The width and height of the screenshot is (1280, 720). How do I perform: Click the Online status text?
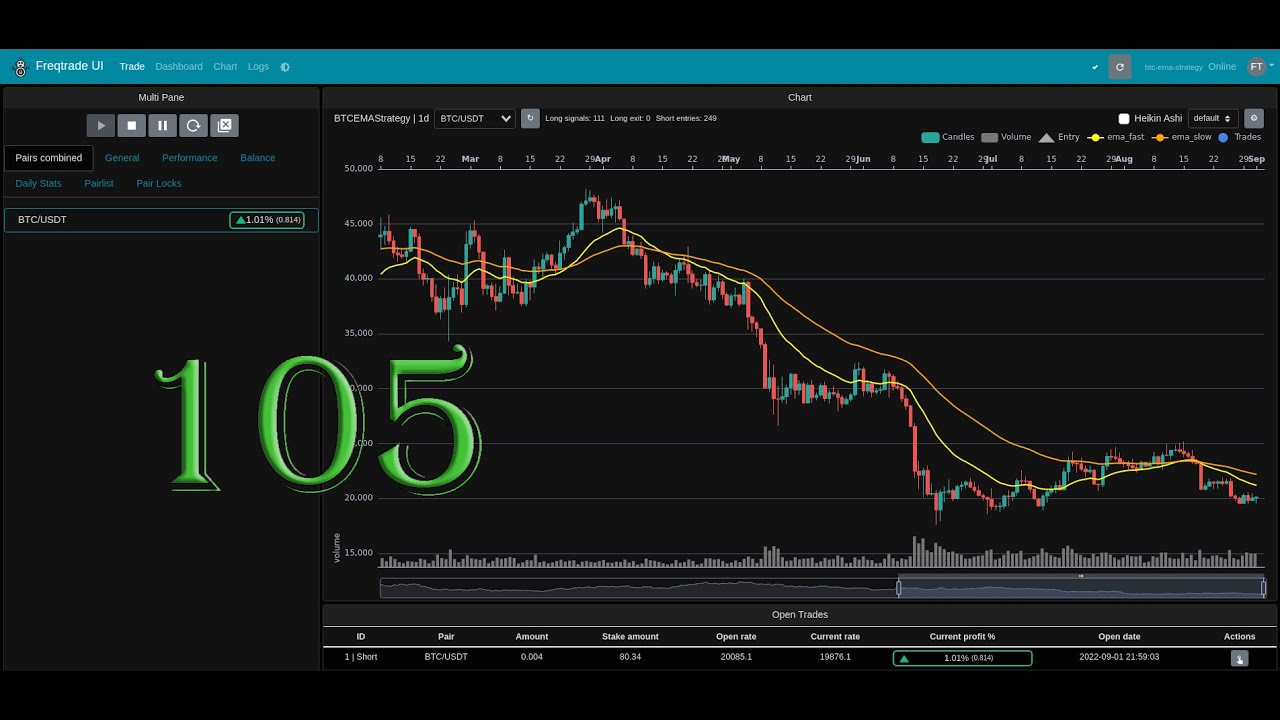(1222, 67)
